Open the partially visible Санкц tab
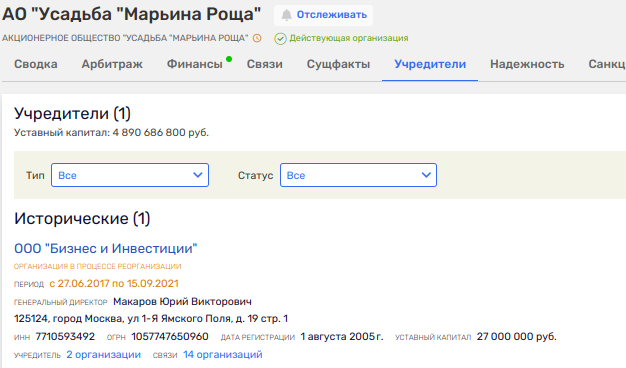Viewport: 626px width, 368px height. click(607, 64)
